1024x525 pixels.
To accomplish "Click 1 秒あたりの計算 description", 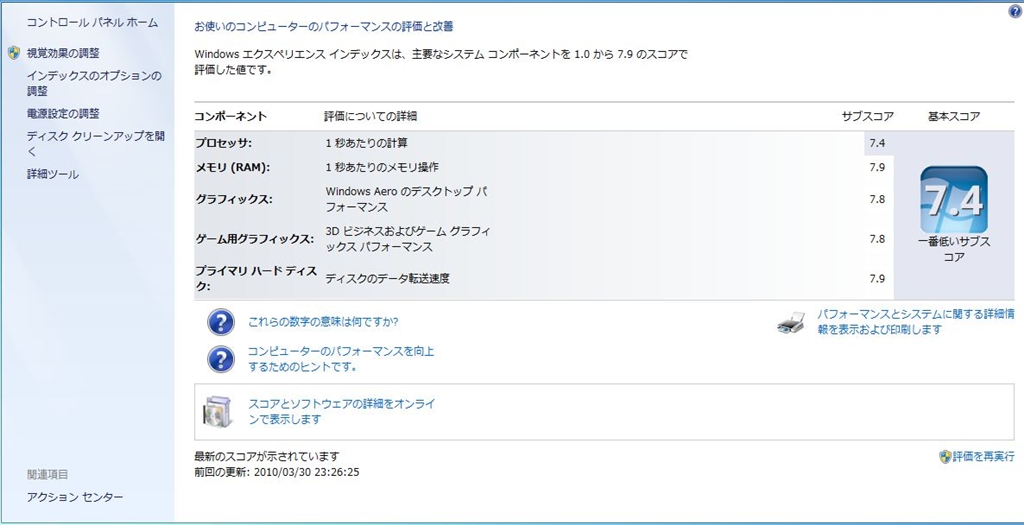I will click(x=366, y=143).
